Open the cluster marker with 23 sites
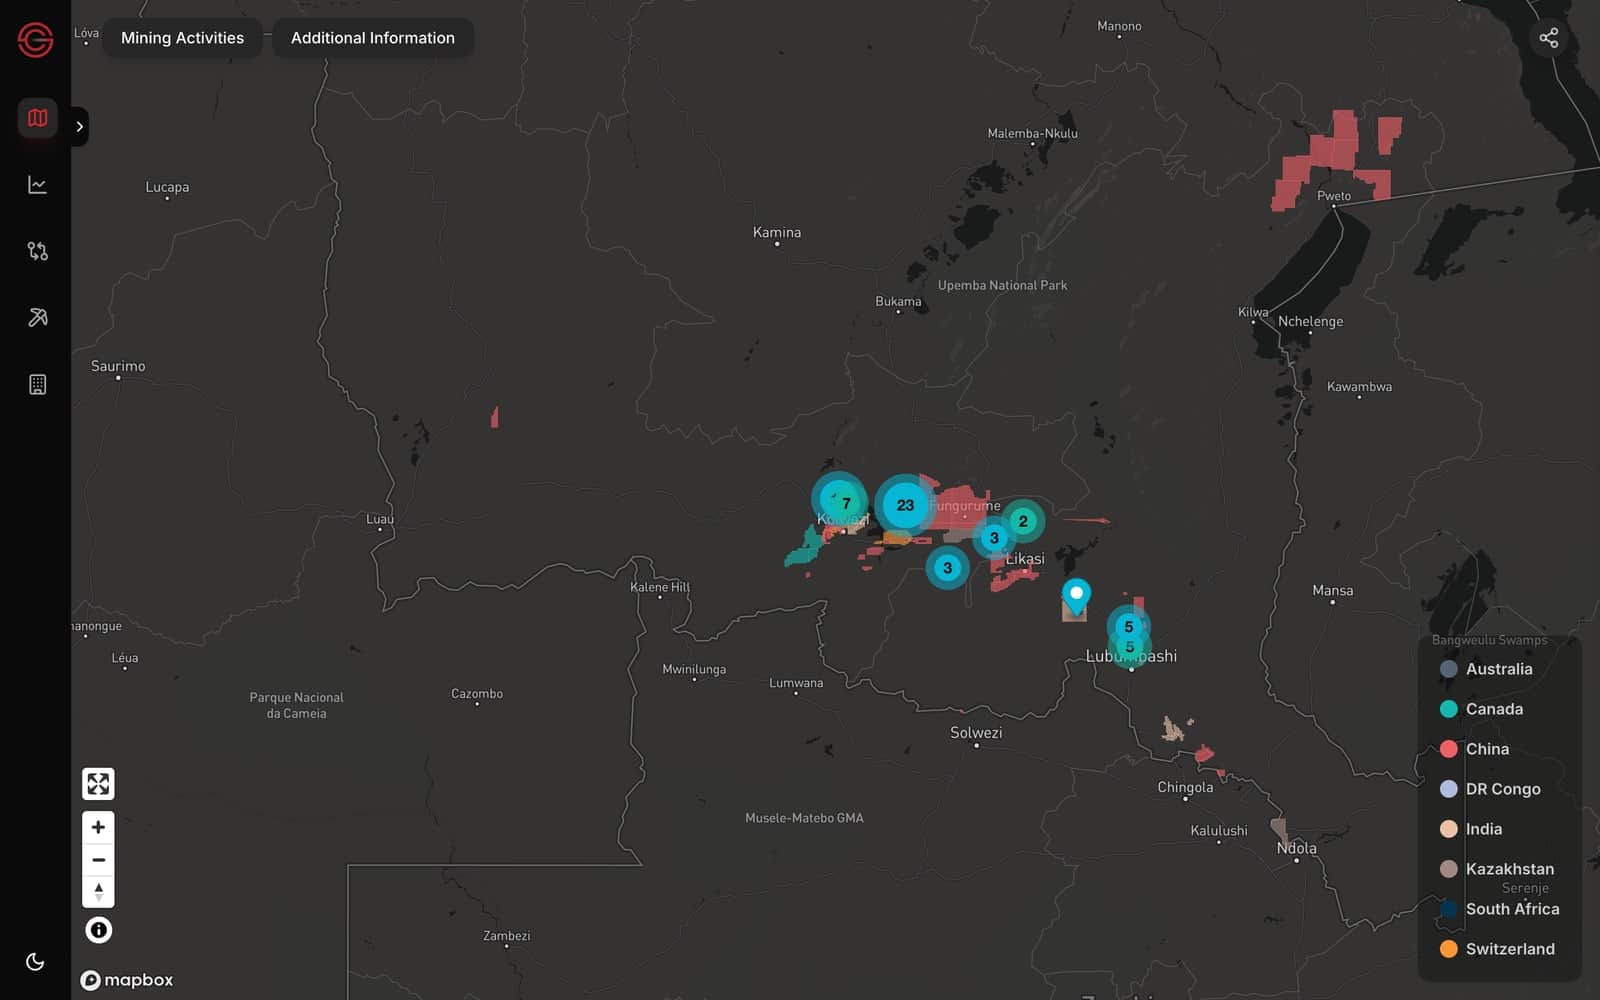 (905, 505)
